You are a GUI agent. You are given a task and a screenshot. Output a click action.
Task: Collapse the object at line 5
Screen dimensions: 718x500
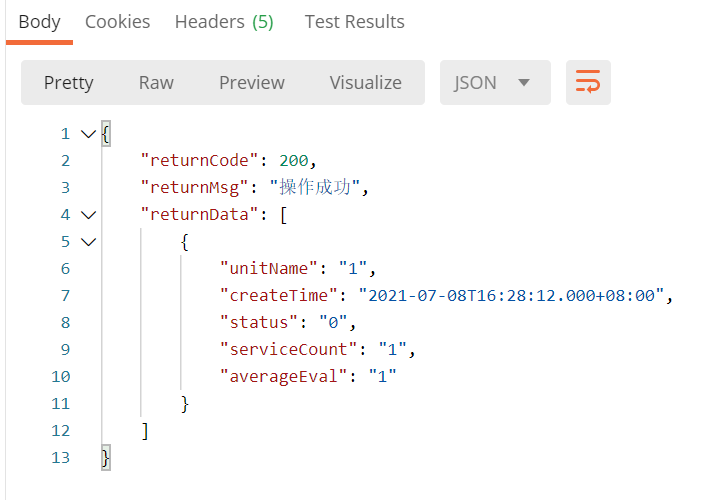(88, 242)
